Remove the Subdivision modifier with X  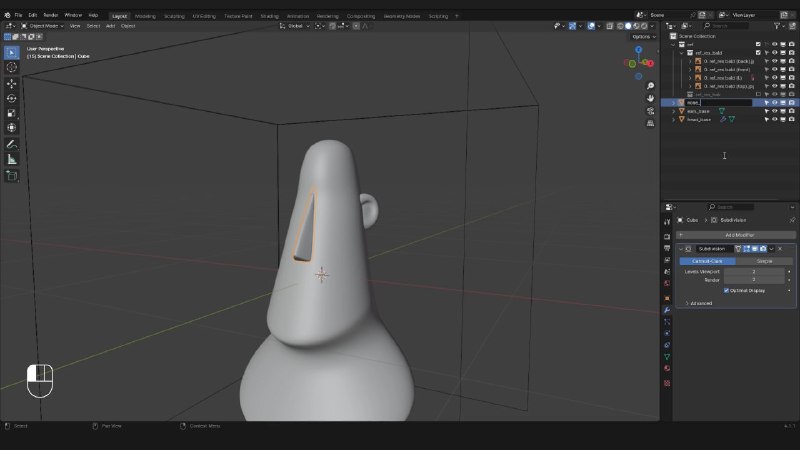(x=780, y=248)
